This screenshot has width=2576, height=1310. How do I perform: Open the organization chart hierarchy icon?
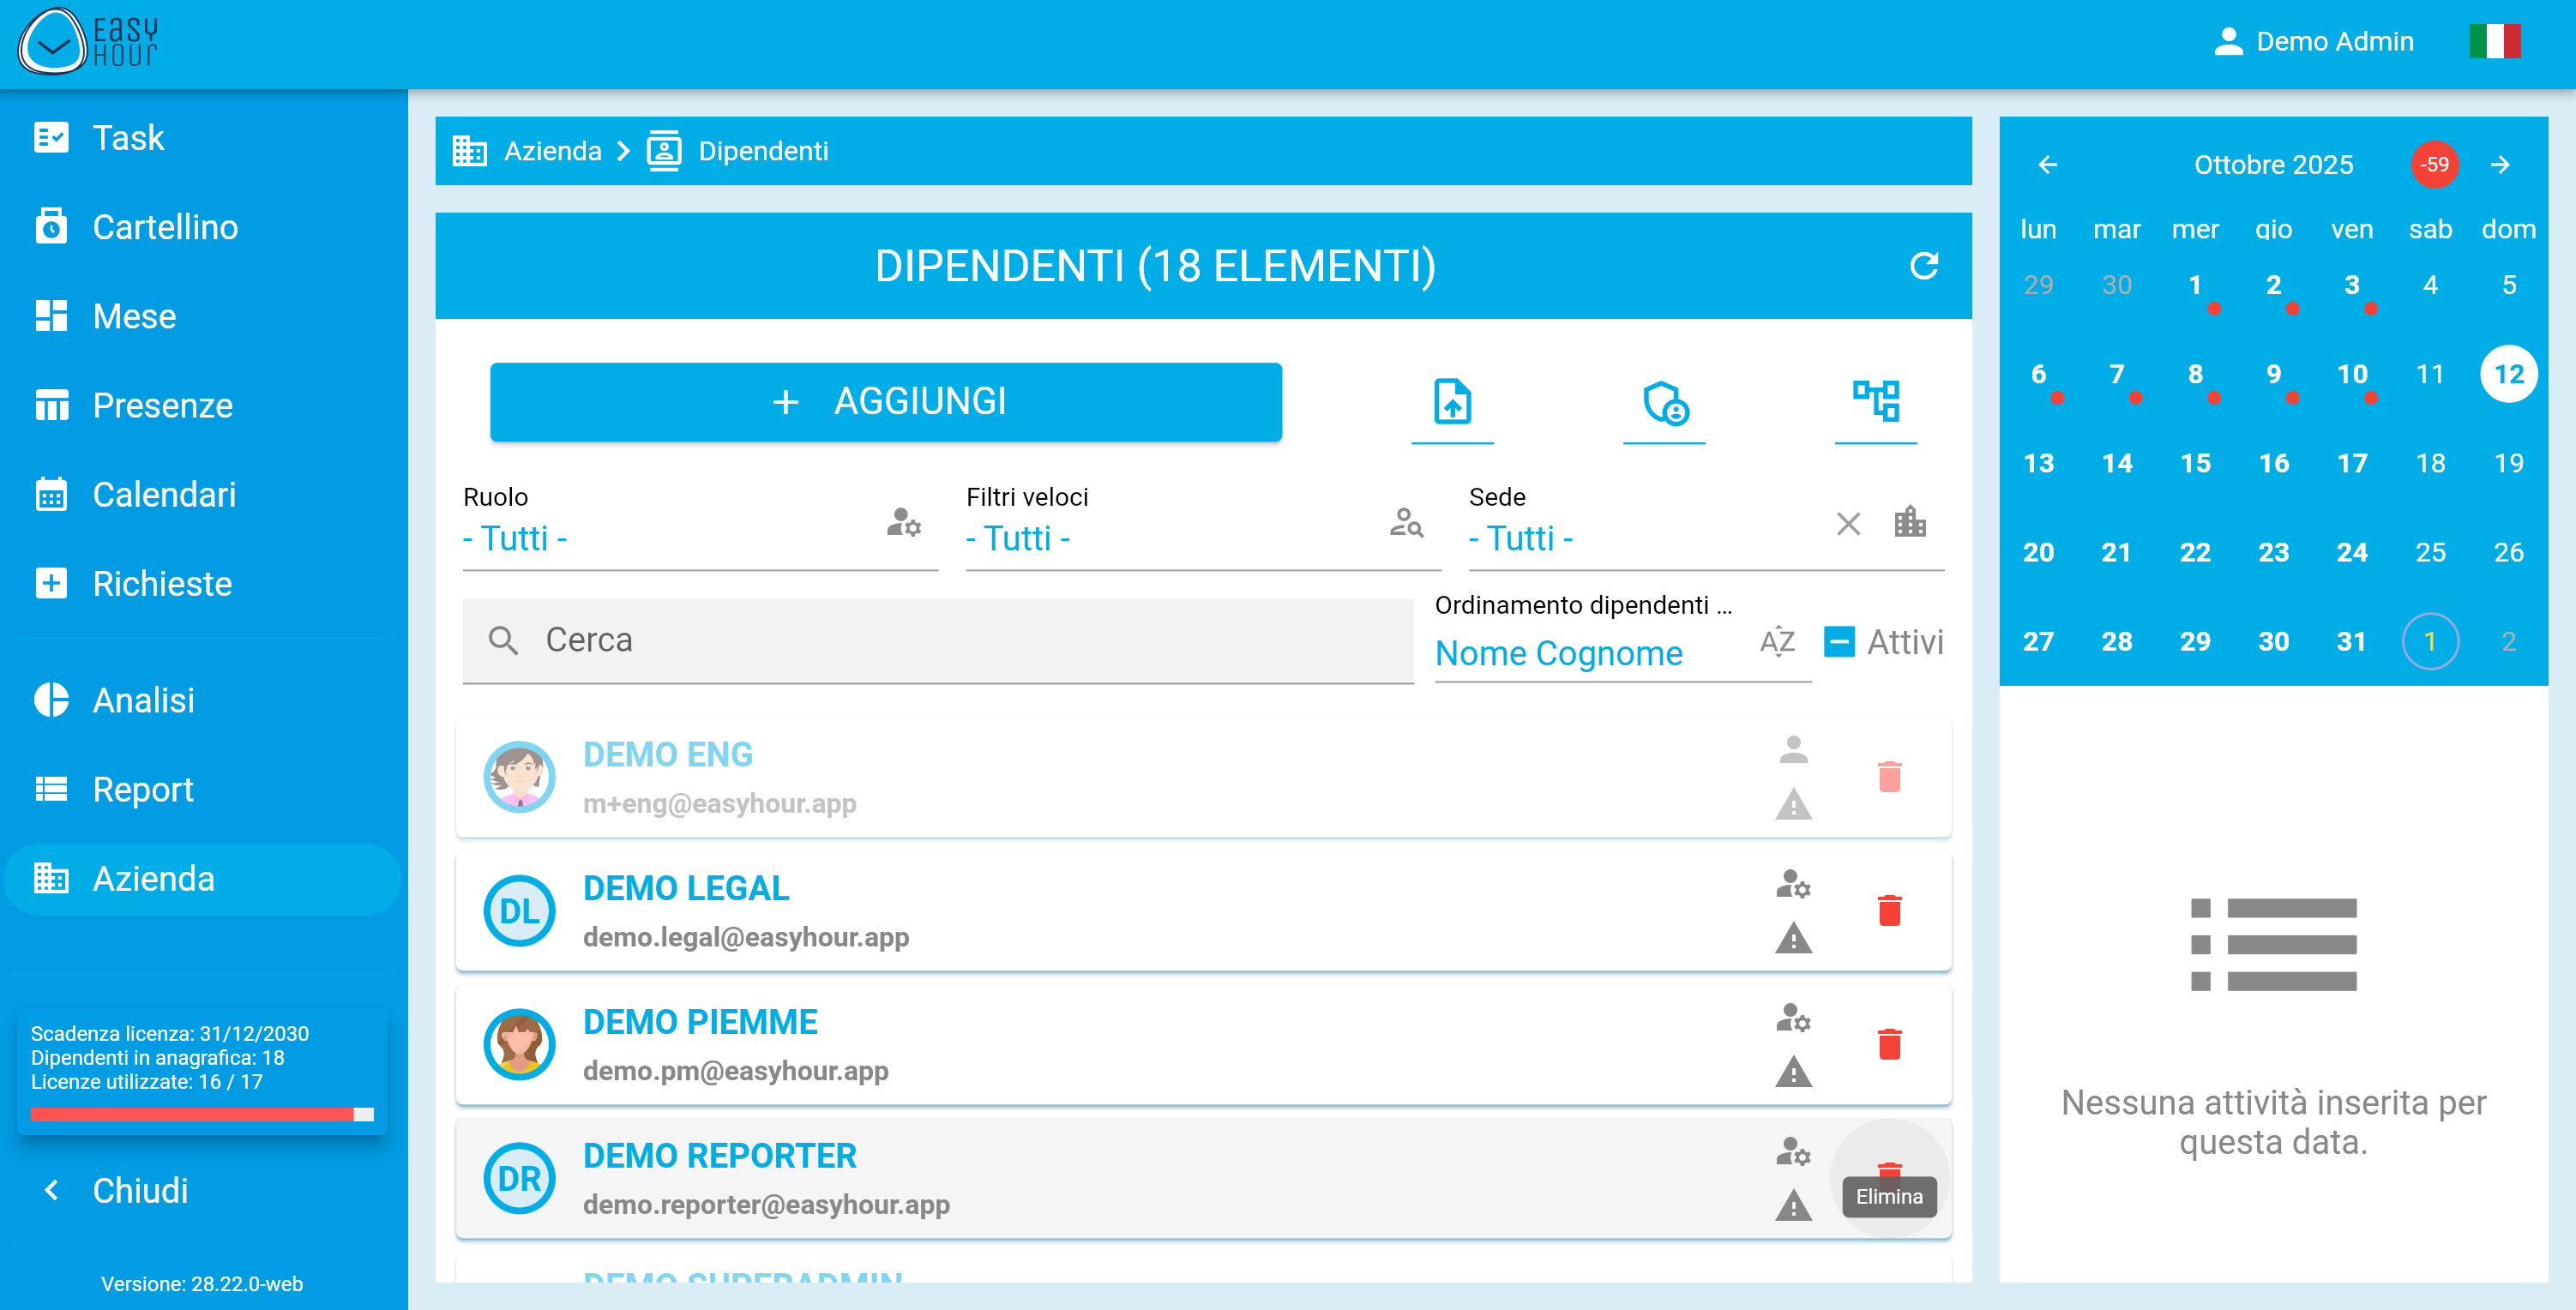(x=1875, y=402)
